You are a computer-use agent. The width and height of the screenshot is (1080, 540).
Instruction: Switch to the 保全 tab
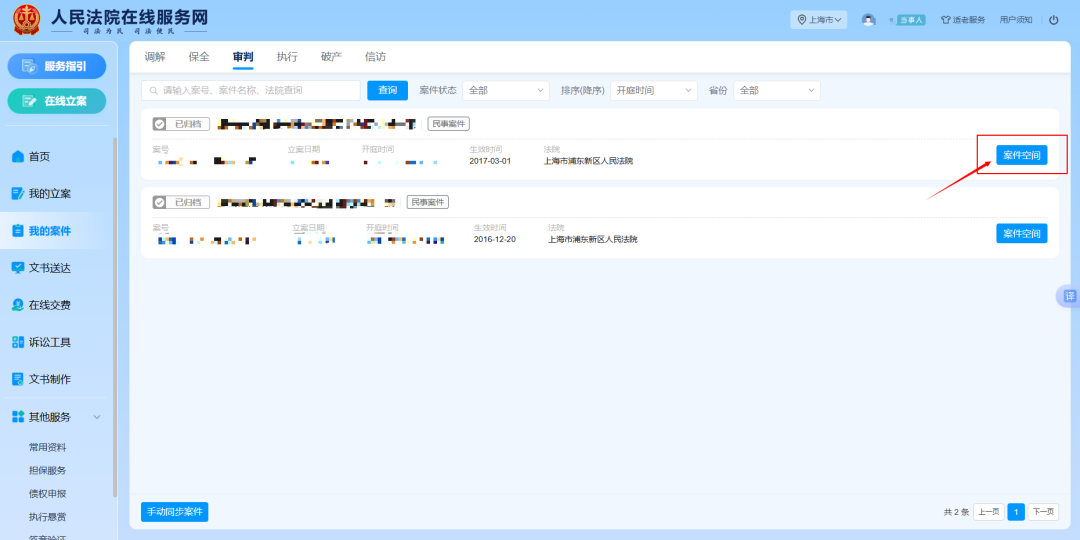(199, 57)
